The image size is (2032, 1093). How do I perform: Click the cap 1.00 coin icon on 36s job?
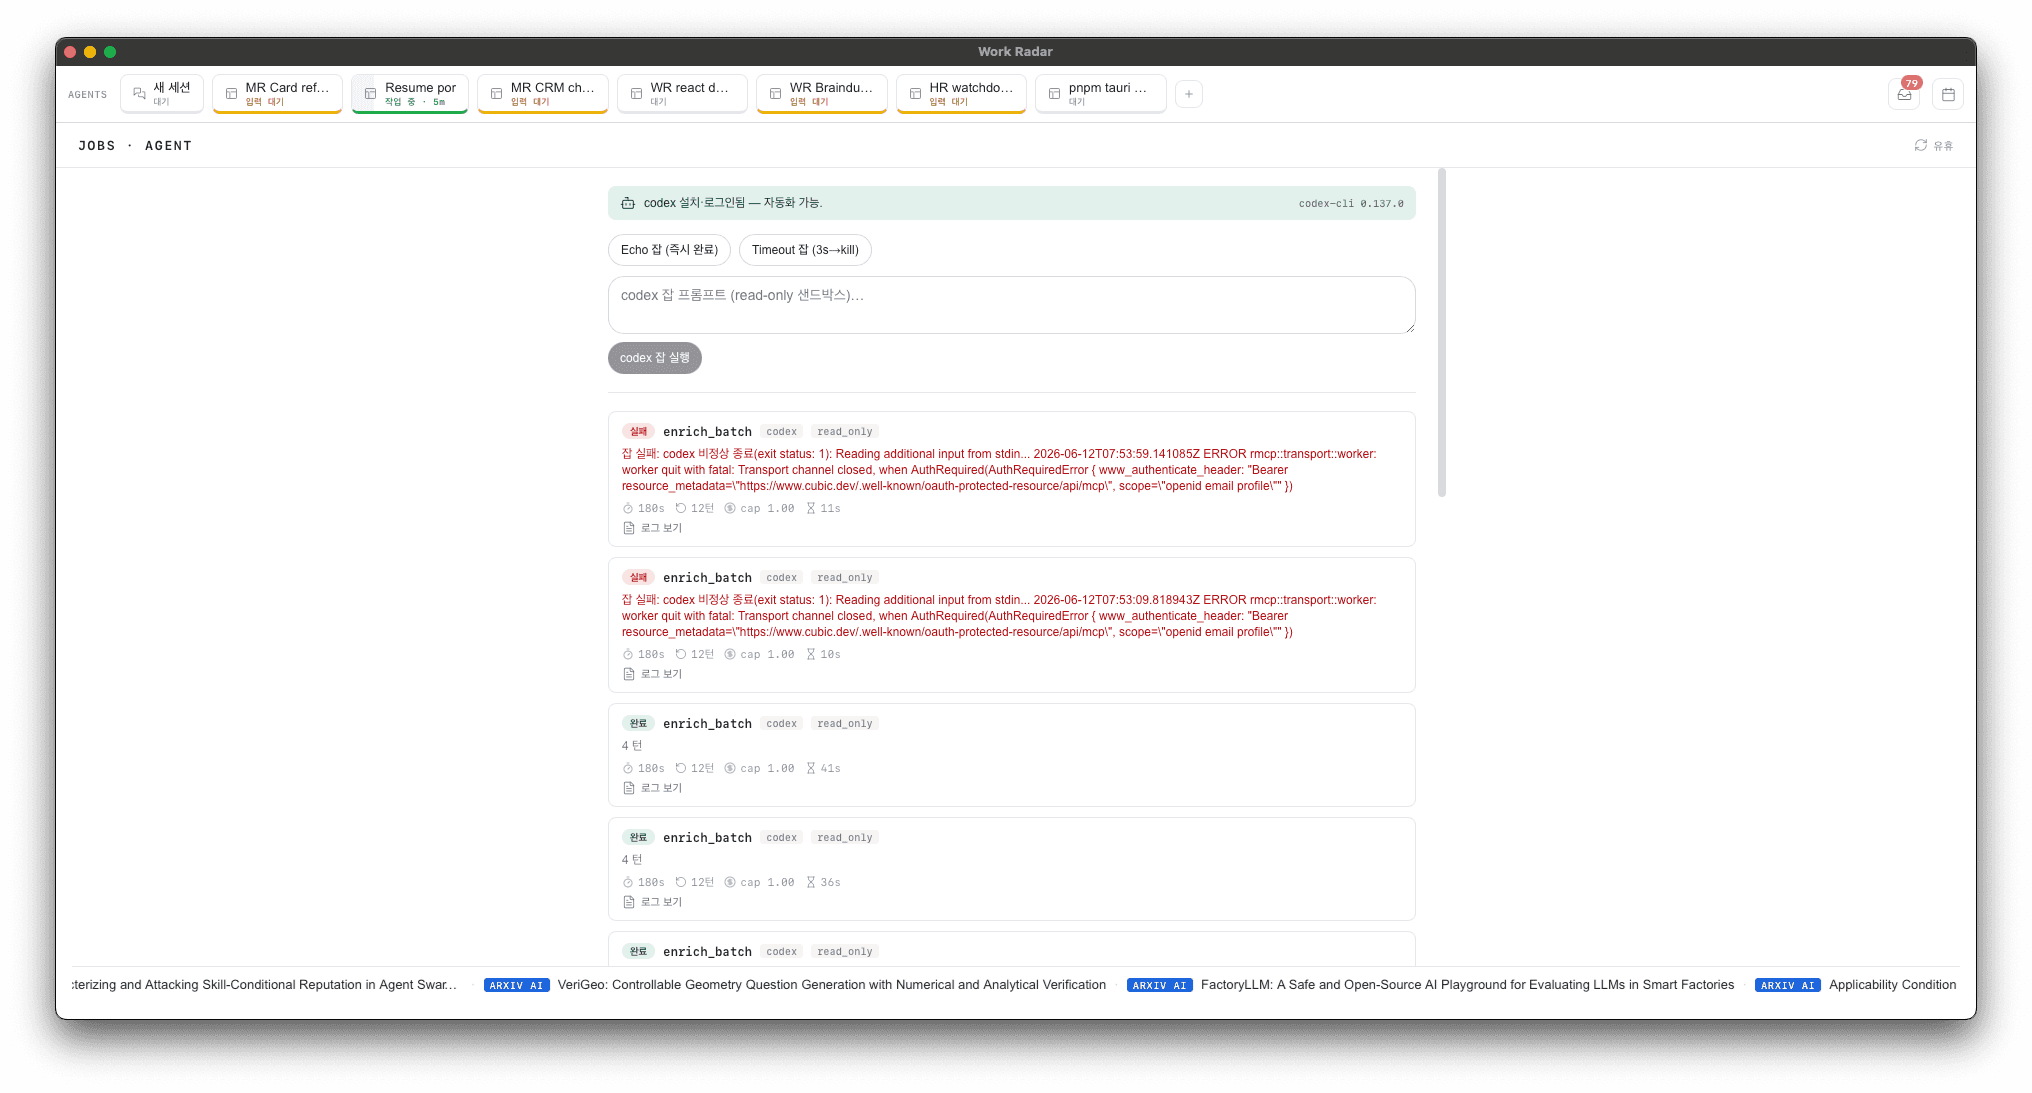[x=730, y=883]
